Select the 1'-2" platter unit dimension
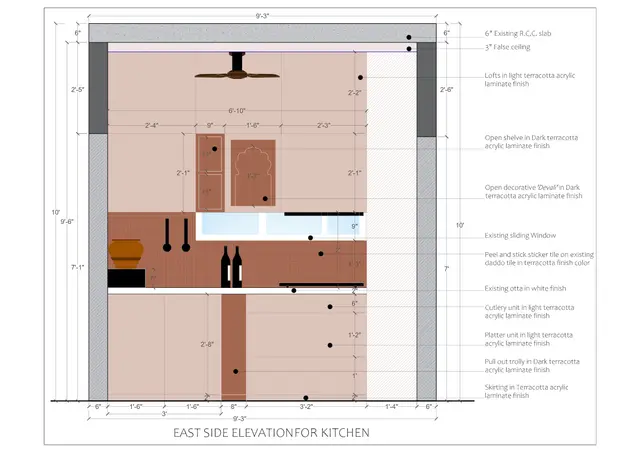Viewport: 640px width, 452px height. coord(354,335)
